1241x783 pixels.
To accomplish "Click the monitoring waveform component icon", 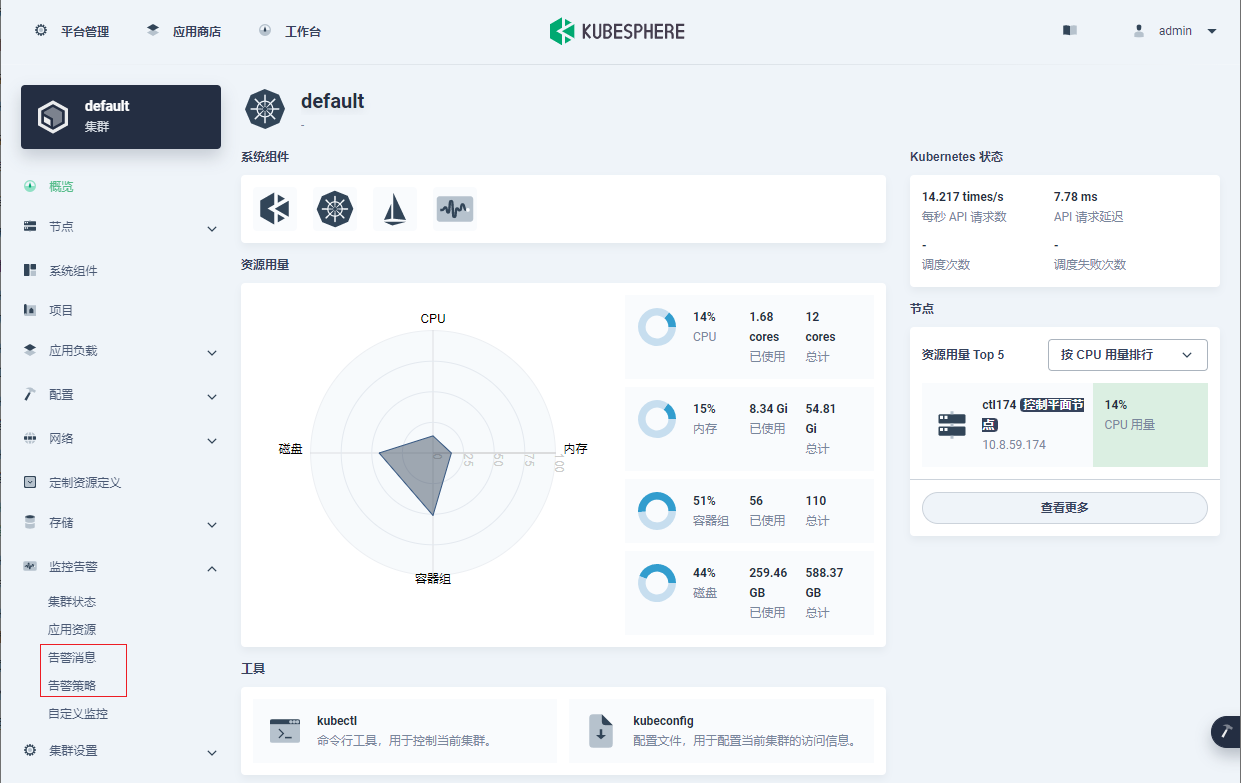I will coord(455,209).
